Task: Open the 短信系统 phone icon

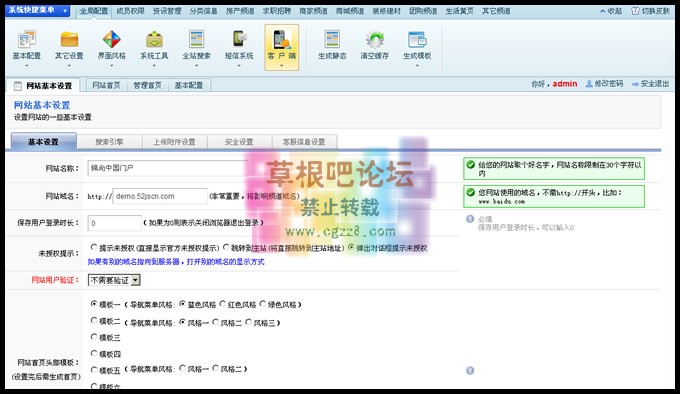Action: pos(239,39)
